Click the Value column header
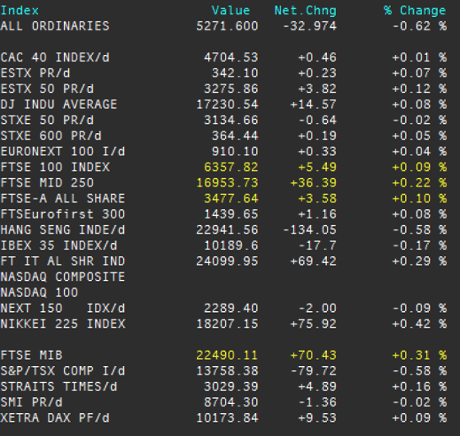Image resolution: width=460 pixels, height=436 pixels. [231, 10]
